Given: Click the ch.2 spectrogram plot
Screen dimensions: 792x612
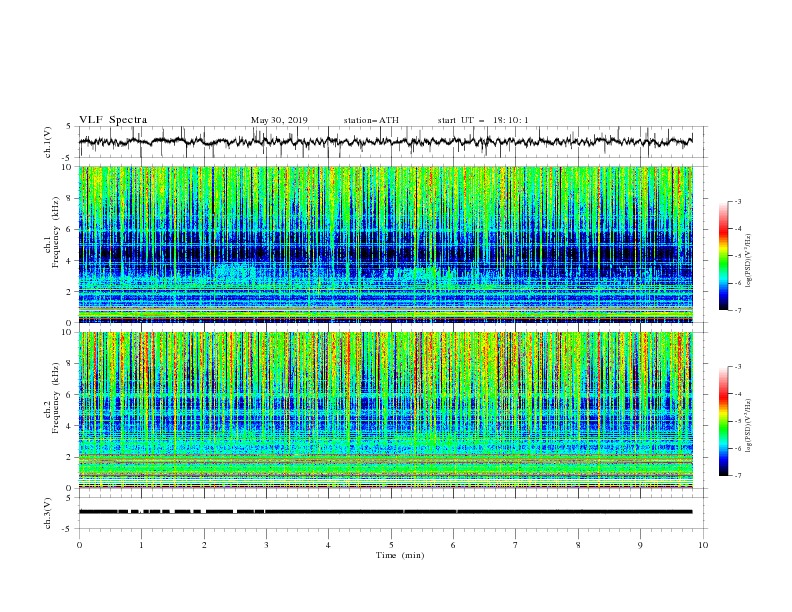Looking at the screenshot, I should [x=386, y=410].
